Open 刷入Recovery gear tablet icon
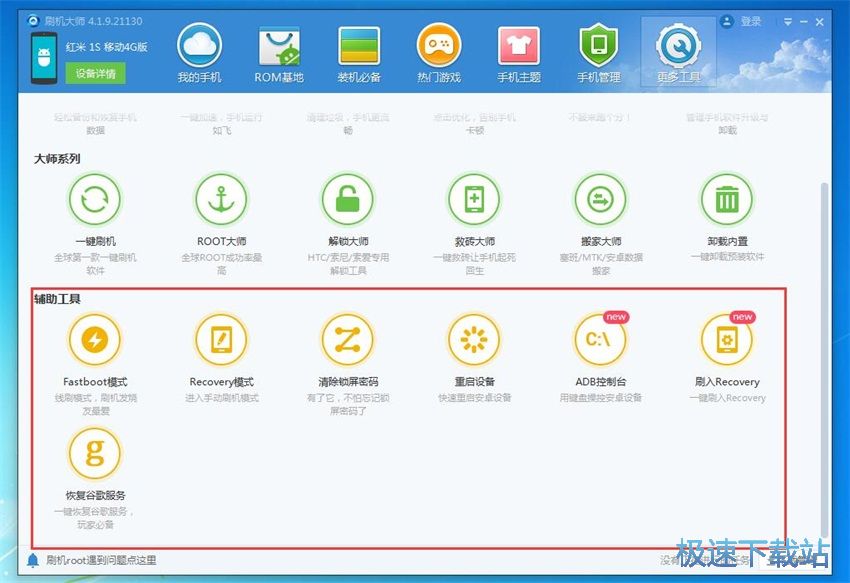The height and width of the screenshot is (583, 850). 727,340
